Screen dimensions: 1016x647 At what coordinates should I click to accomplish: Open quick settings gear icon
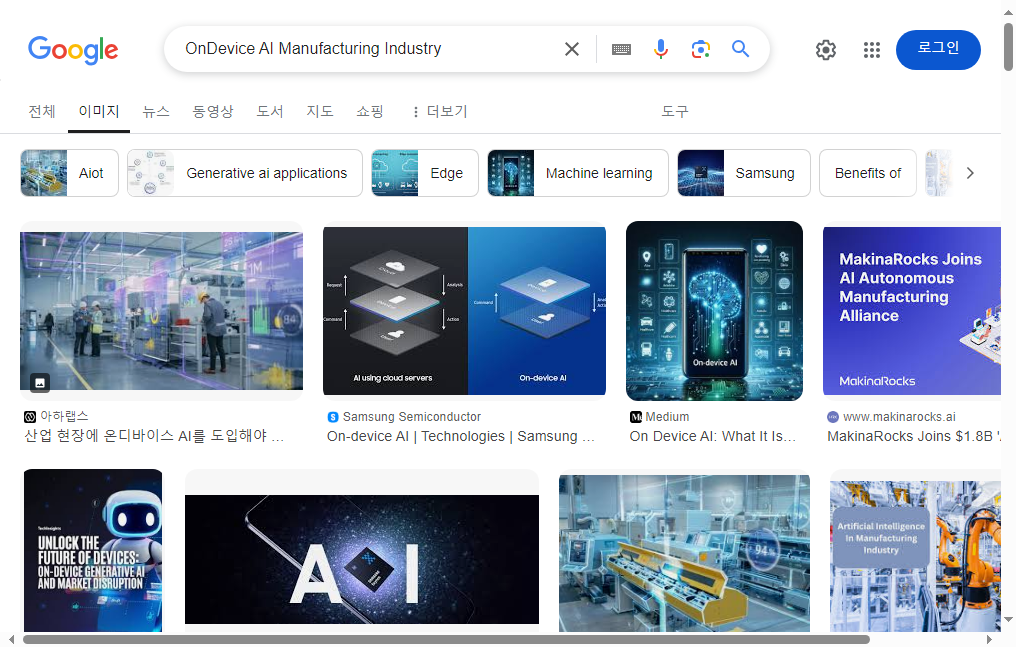tap(826, 50)
